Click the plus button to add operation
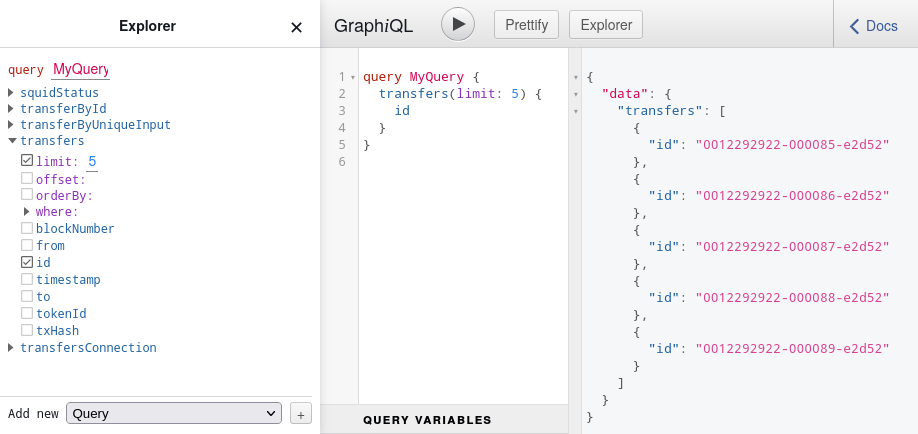Screen dimensions: 918x434 coord(301,414)
